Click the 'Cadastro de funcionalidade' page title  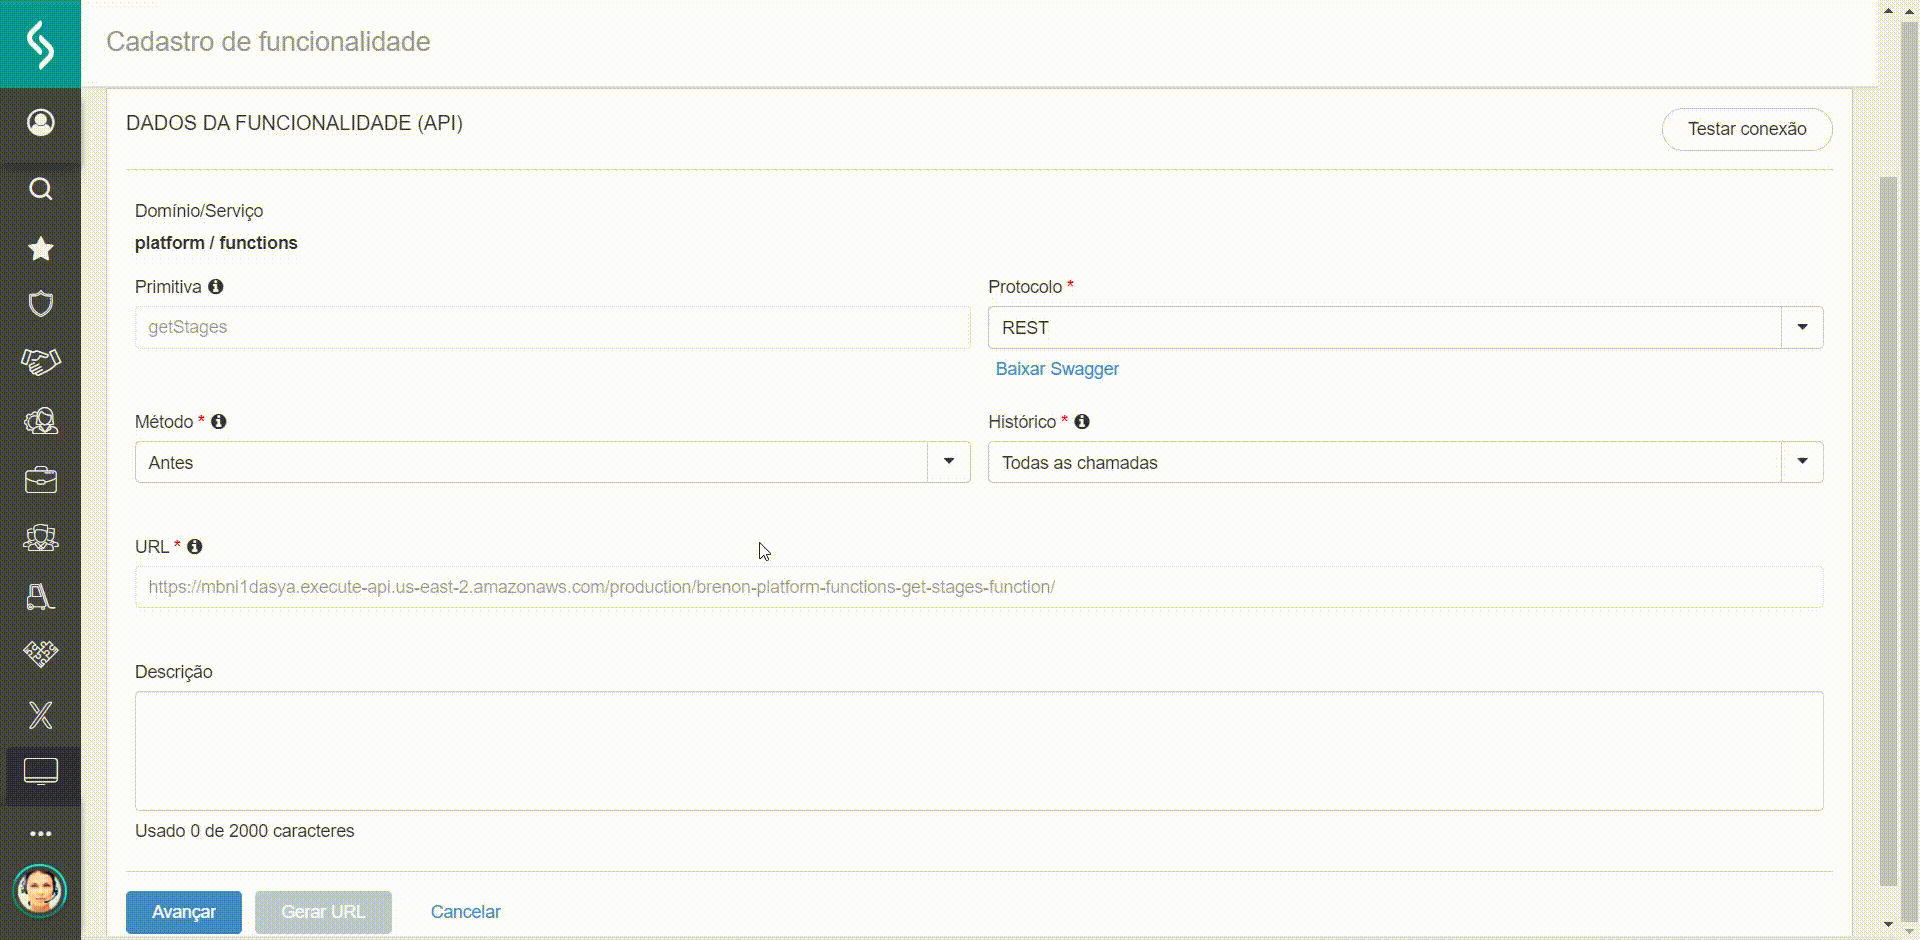268,42
